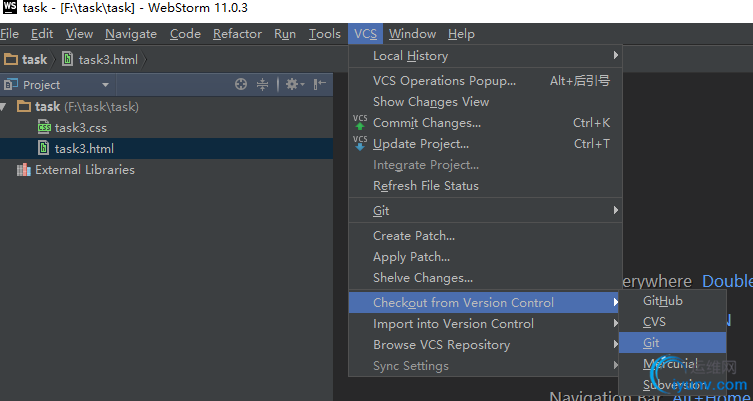The height and width of the screenshot is (401, 753).
Task: Click the task3.css file icon
Action: coord(44,127)
